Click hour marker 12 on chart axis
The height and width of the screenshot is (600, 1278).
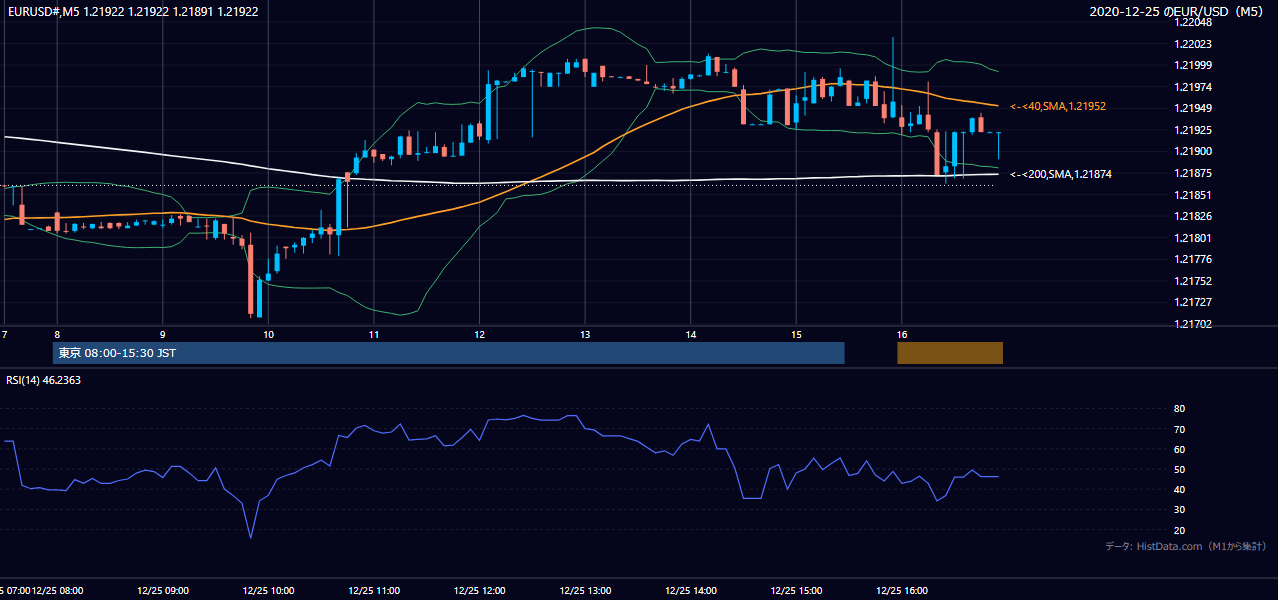click(479, 334)
